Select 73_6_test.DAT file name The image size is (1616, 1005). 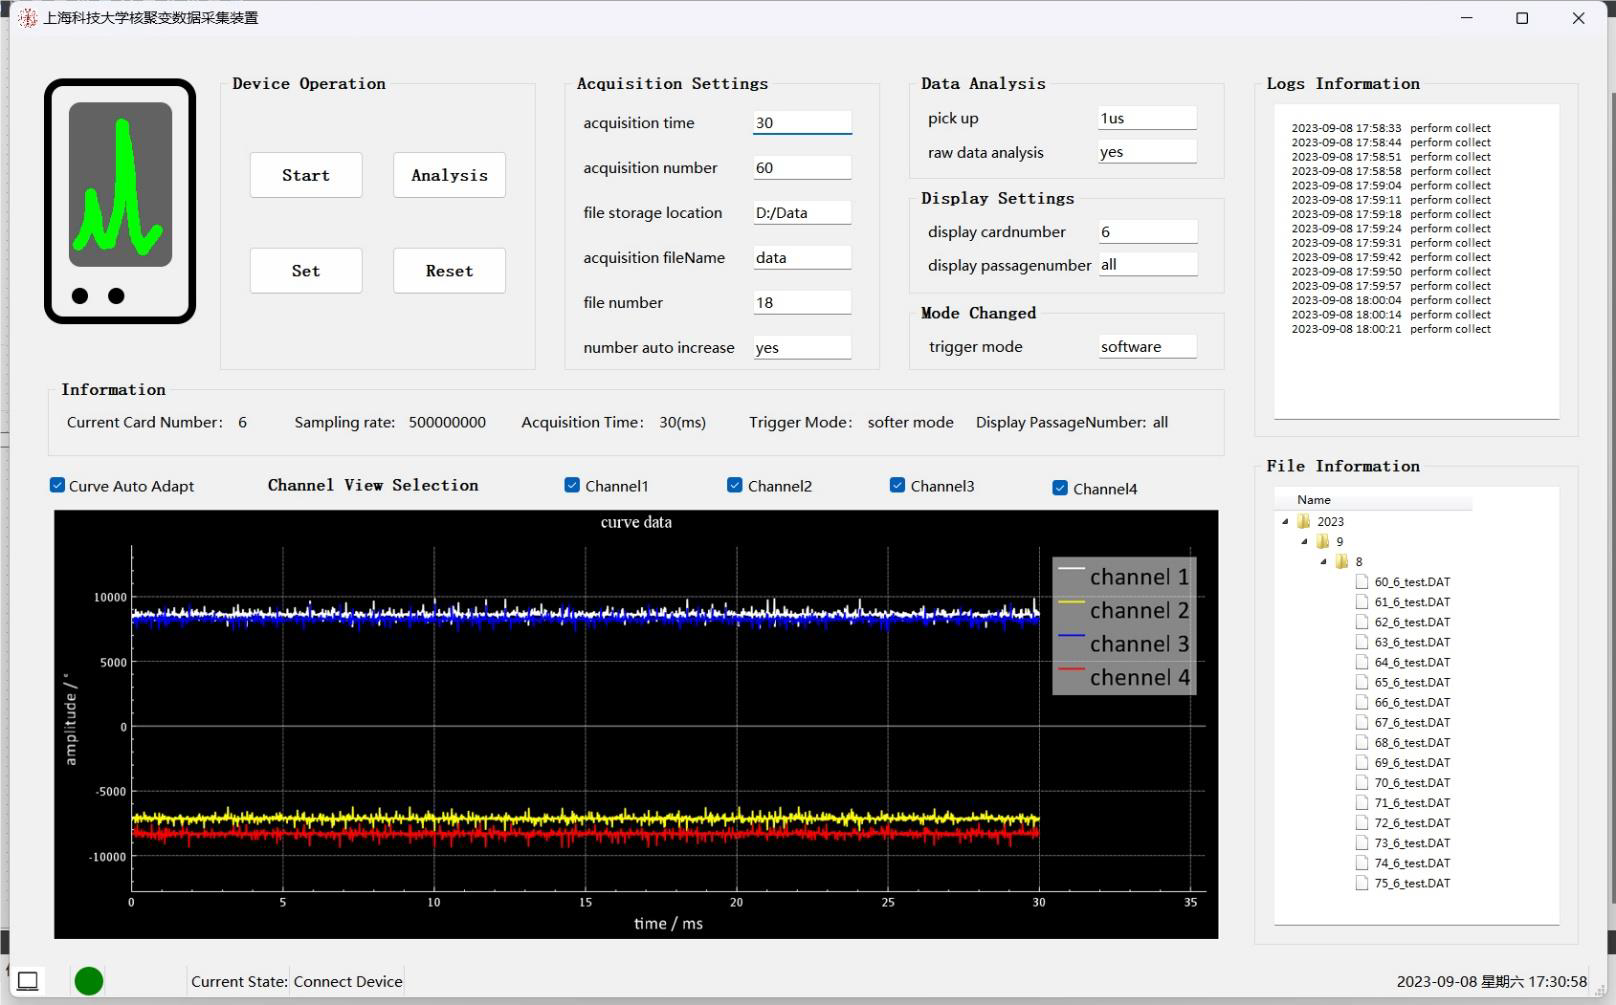click(1412, 843)
